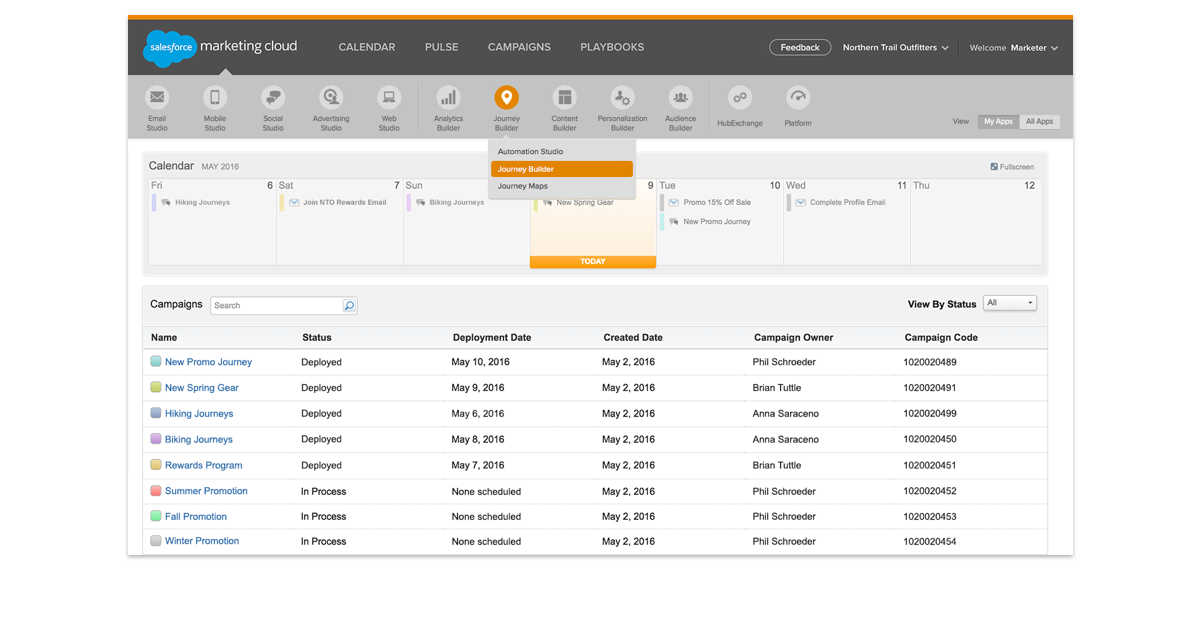Click the Audience Builder icon

(x=681, y=98)
